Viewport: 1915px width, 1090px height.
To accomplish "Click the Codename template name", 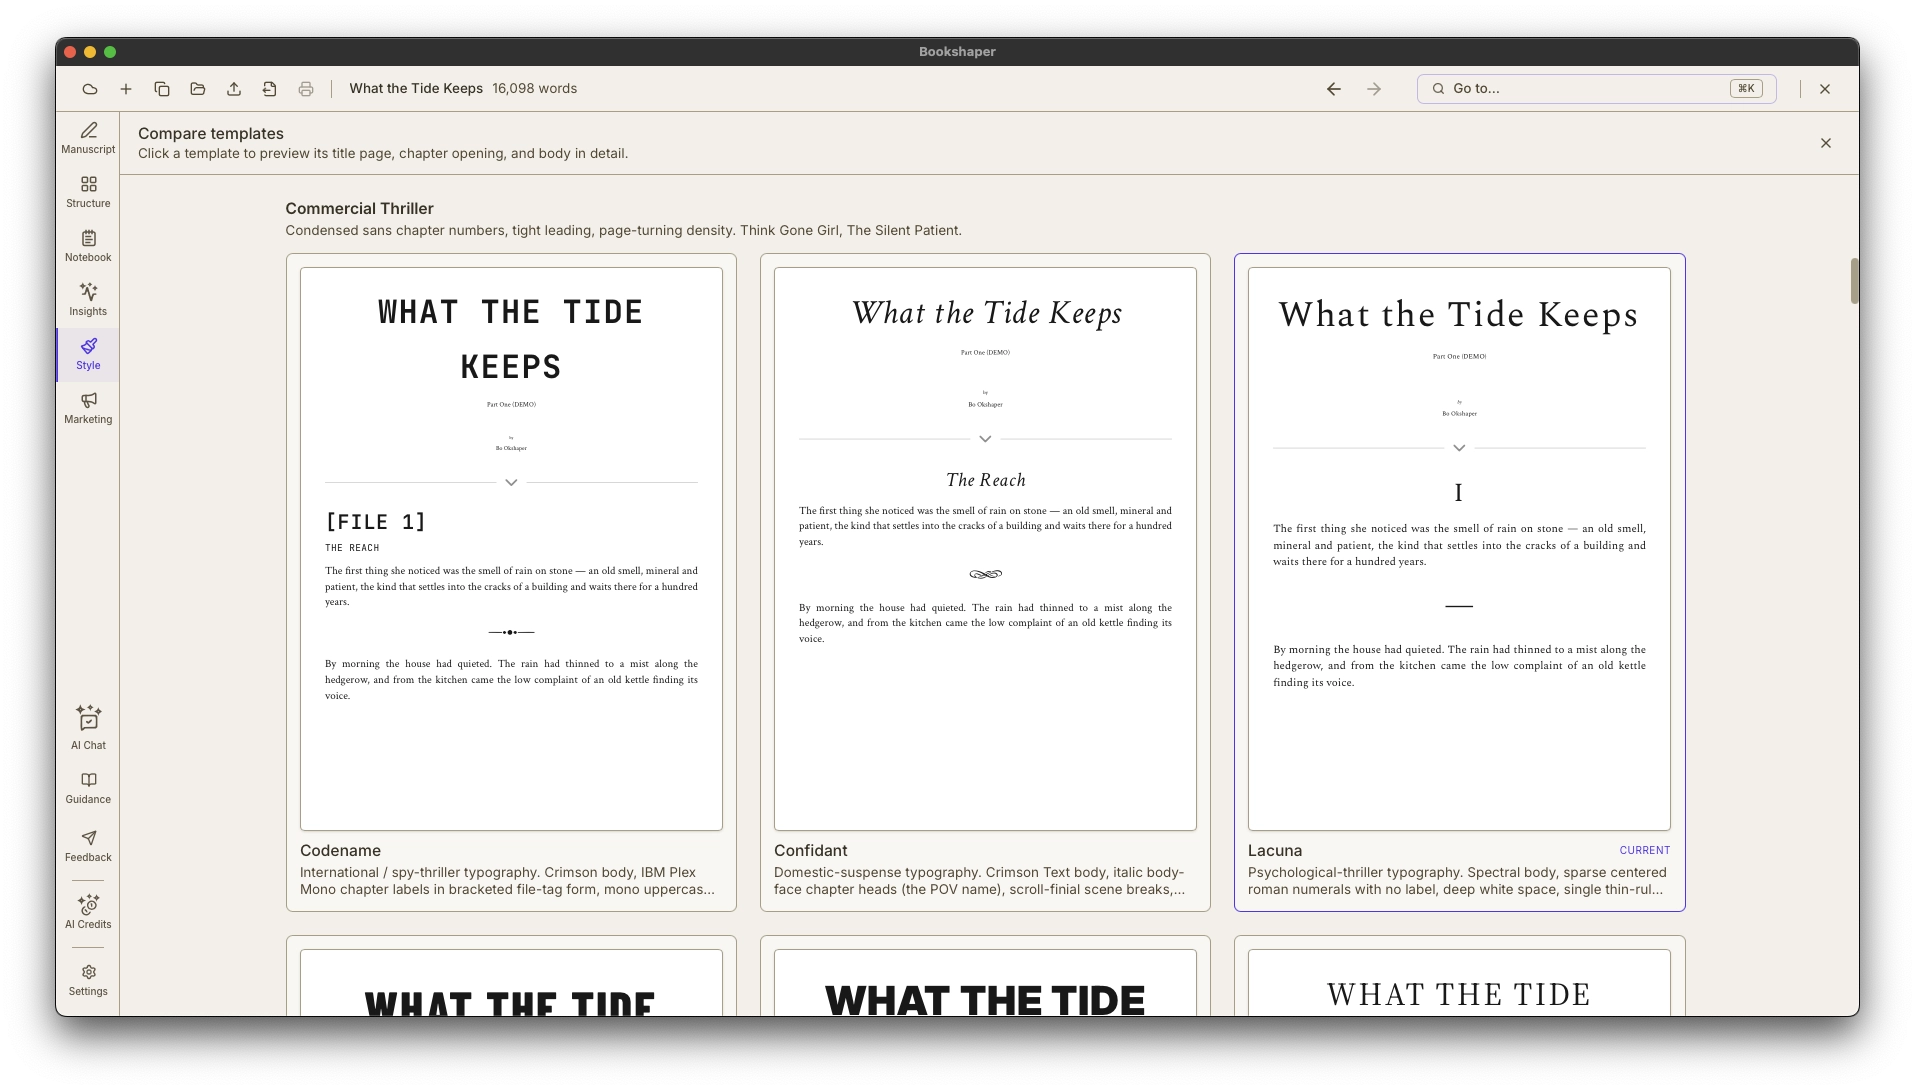I will pos(340,850).
